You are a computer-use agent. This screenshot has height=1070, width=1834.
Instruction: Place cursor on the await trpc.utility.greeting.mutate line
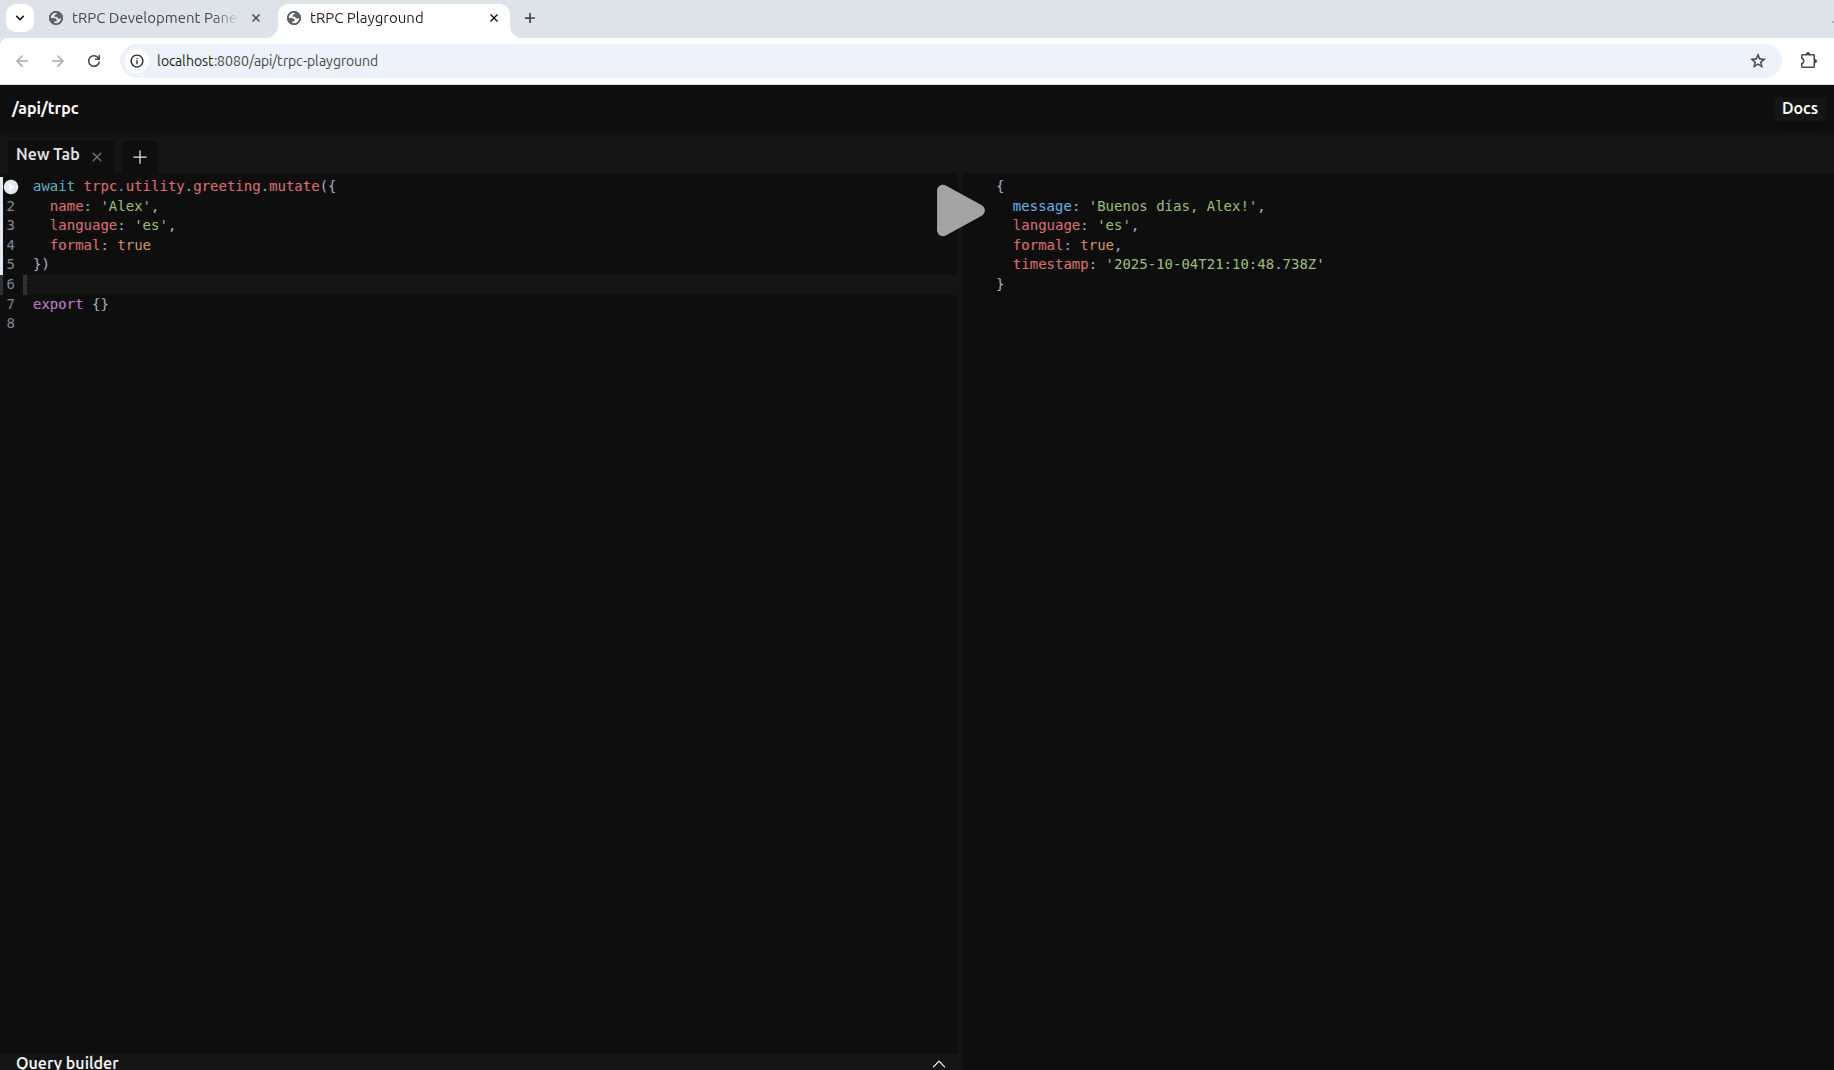184,186
